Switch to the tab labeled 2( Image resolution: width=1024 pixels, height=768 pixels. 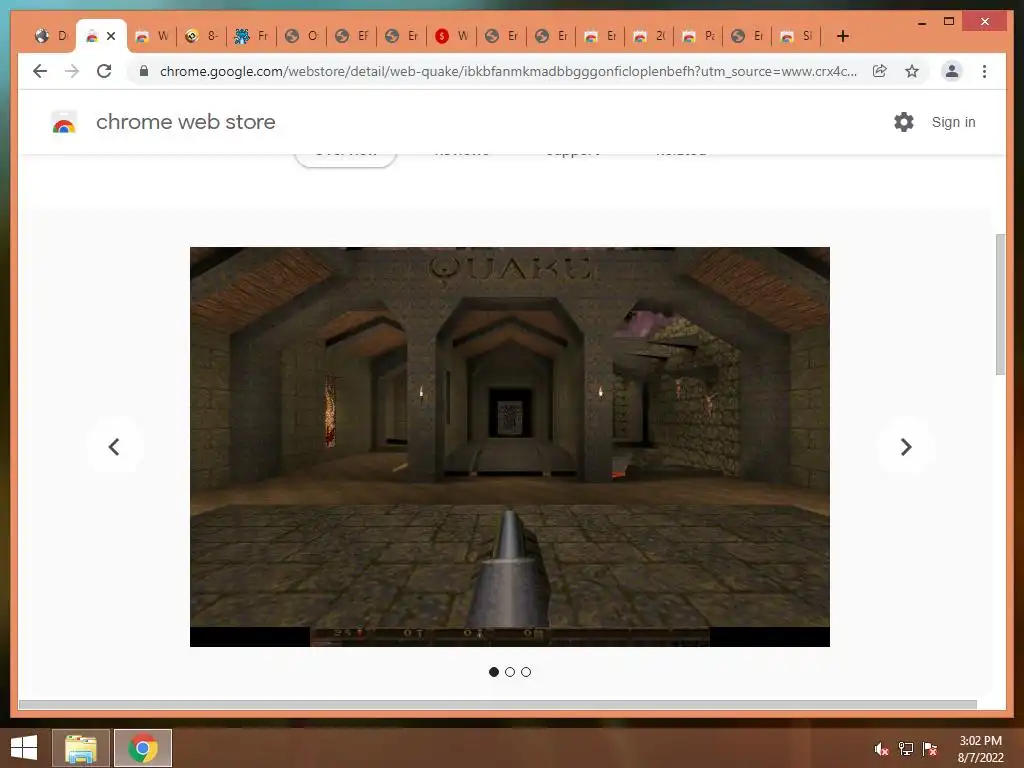coord(650,36)
